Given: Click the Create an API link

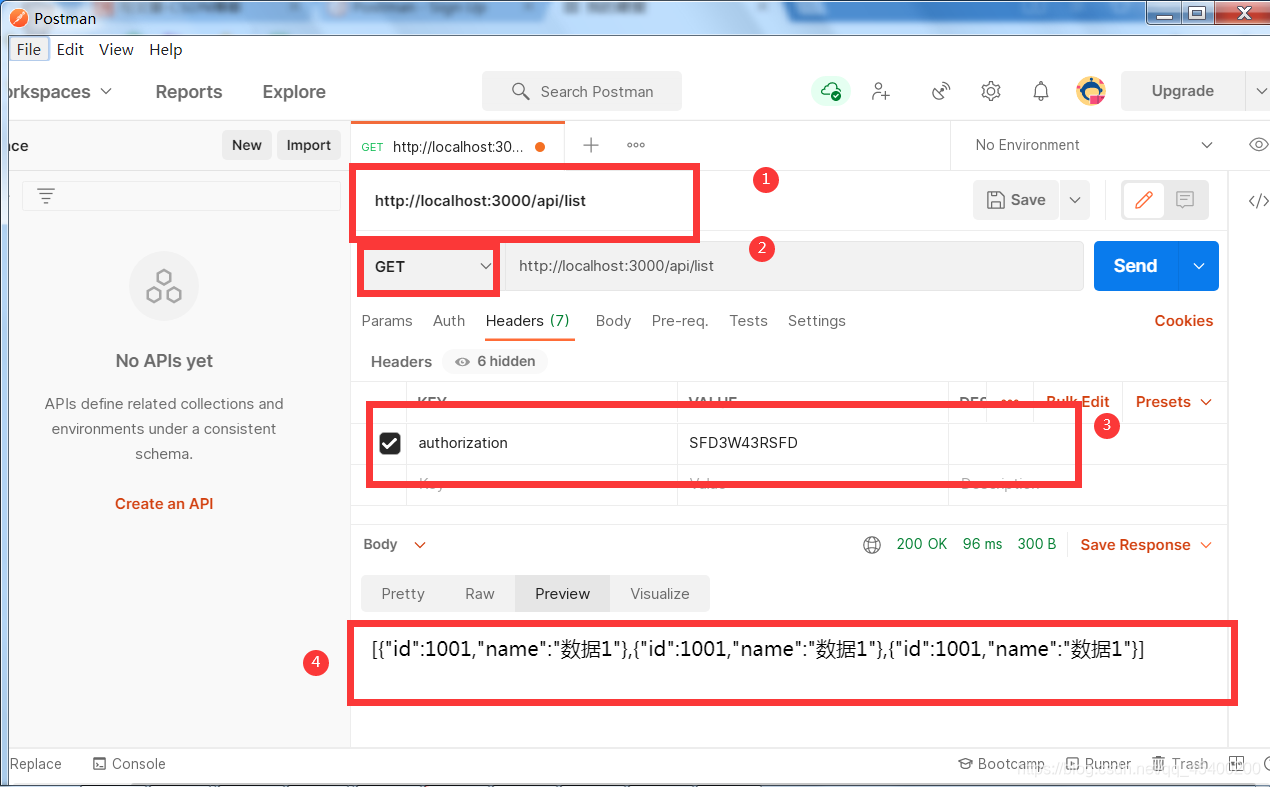Looking at the screenshot, I should pyautogui.click(x=164, y=504).
